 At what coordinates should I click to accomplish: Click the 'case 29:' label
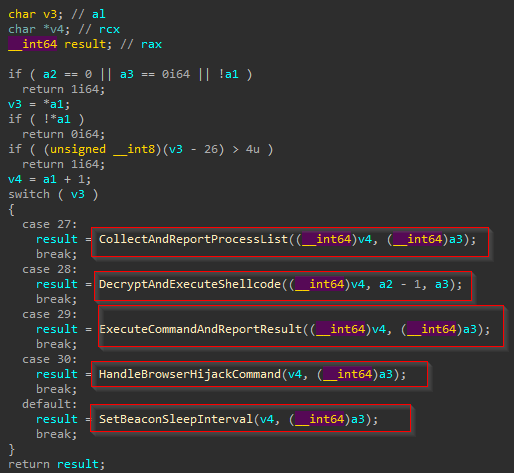[x=50, y=314]
